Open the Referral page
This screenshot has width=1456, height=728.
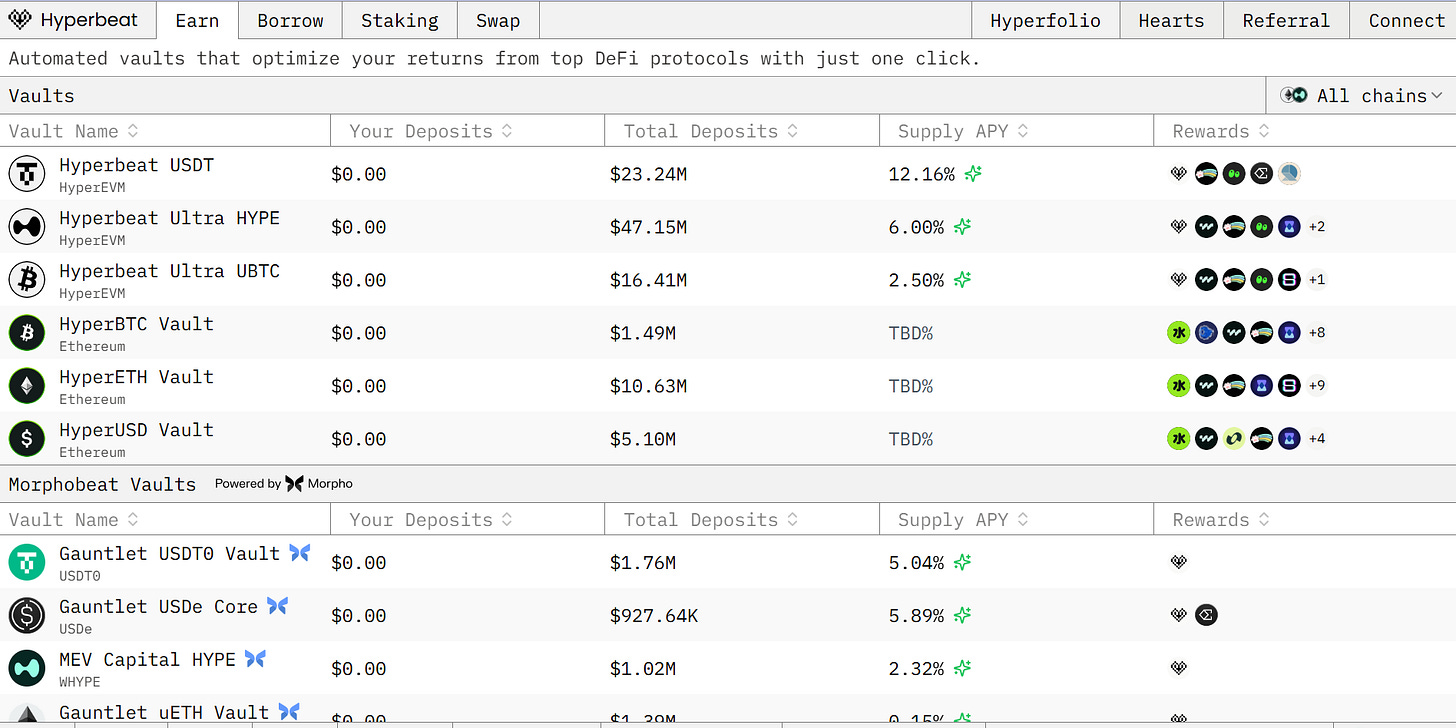coord(1286,20)
